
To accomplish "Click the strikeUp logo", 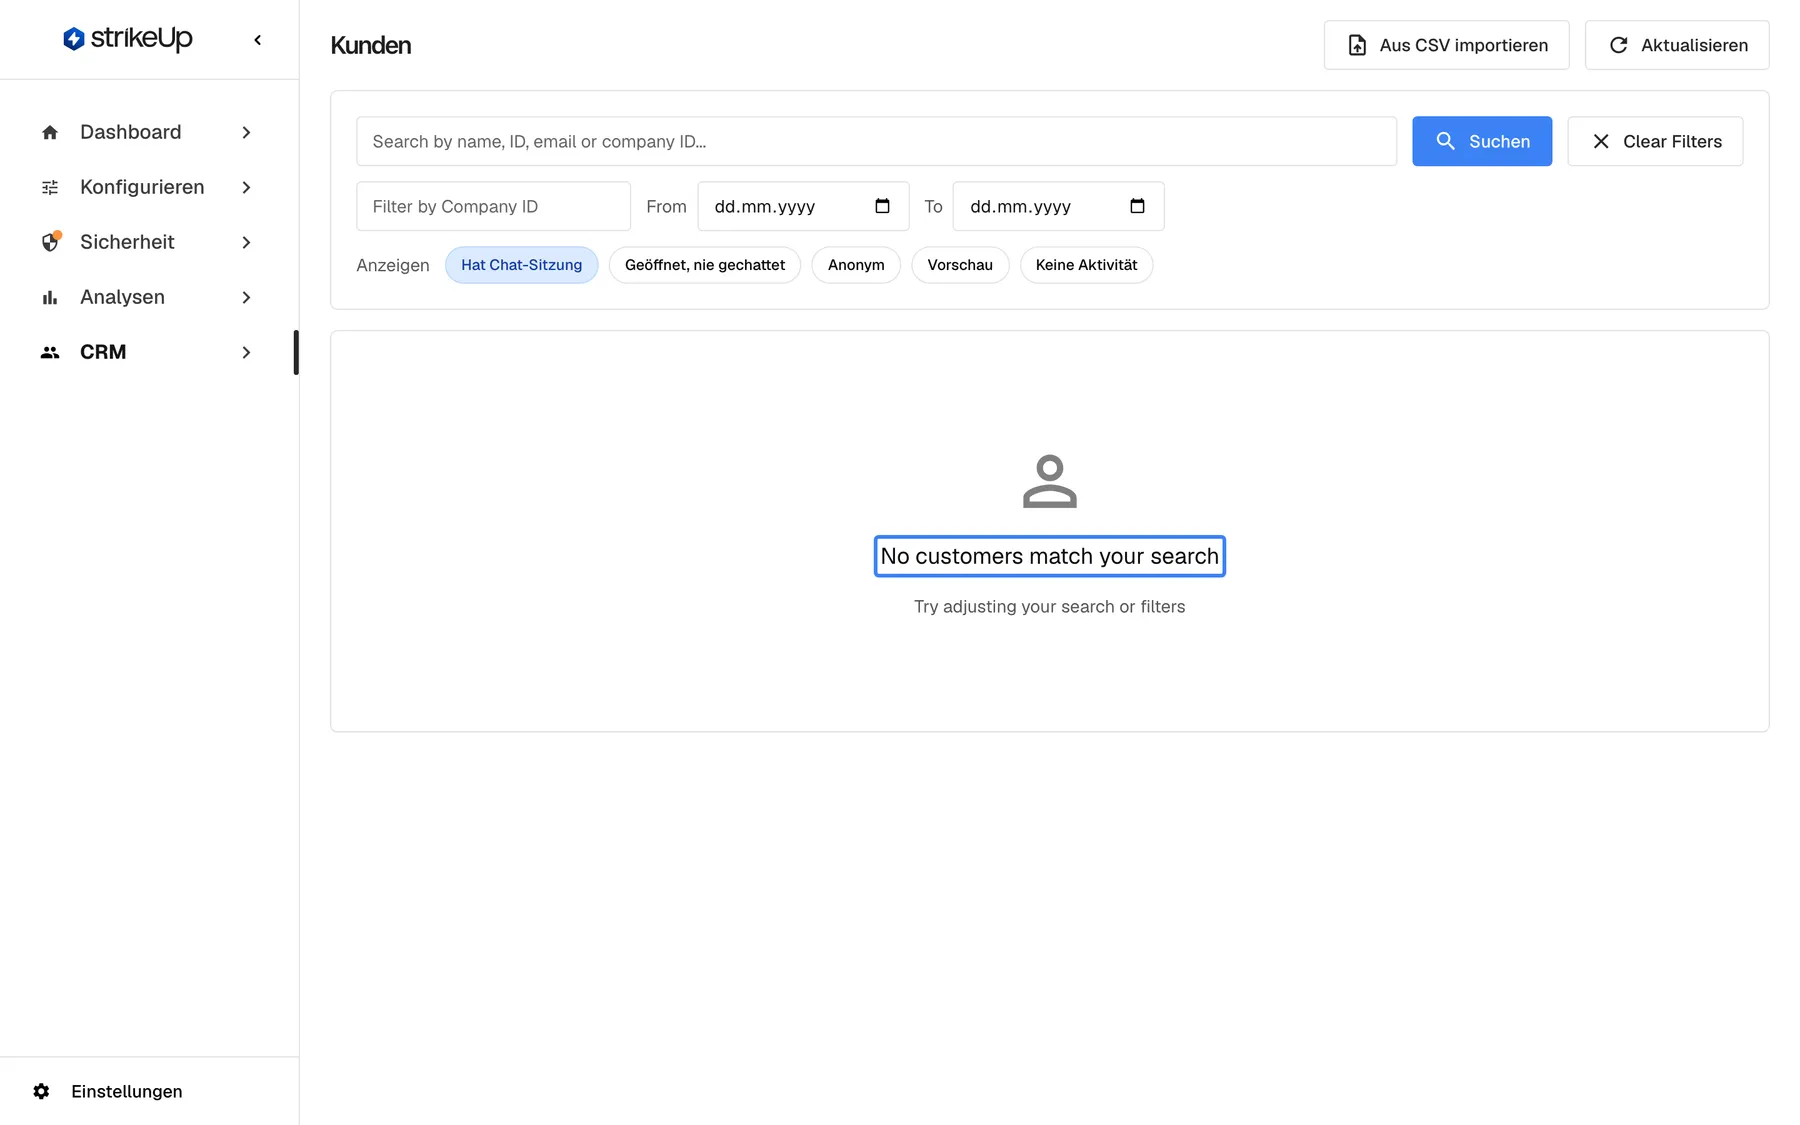I will pos(127,39).
